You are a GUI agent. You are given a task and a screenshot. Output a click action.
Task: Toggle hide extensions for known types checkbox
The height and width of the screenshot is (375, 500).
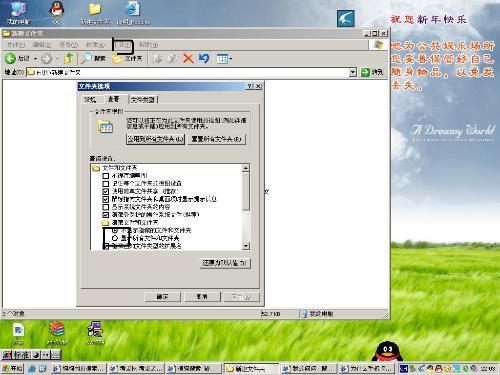tap(106, 247)
